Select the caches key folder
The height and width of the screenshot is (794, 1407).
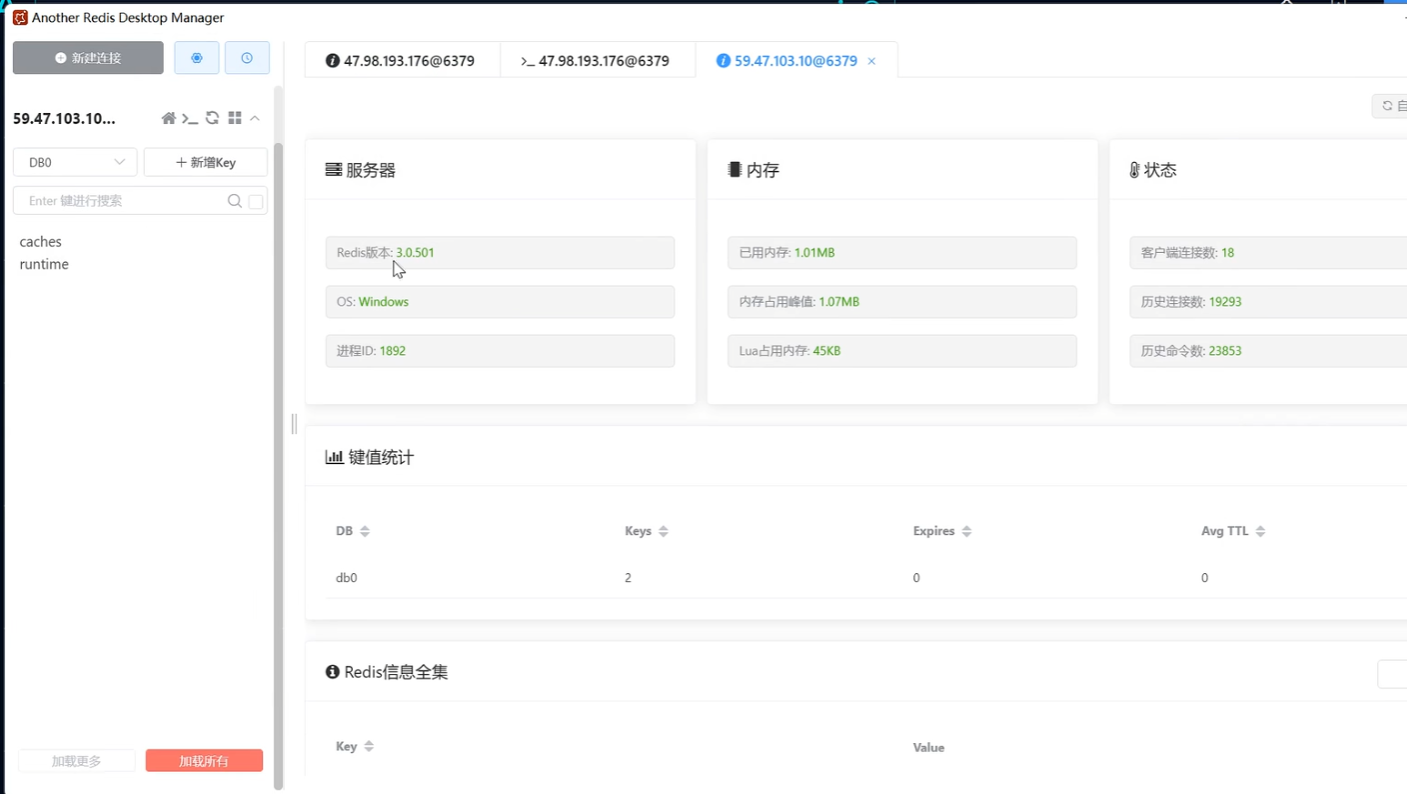click(x=41, y=242)
